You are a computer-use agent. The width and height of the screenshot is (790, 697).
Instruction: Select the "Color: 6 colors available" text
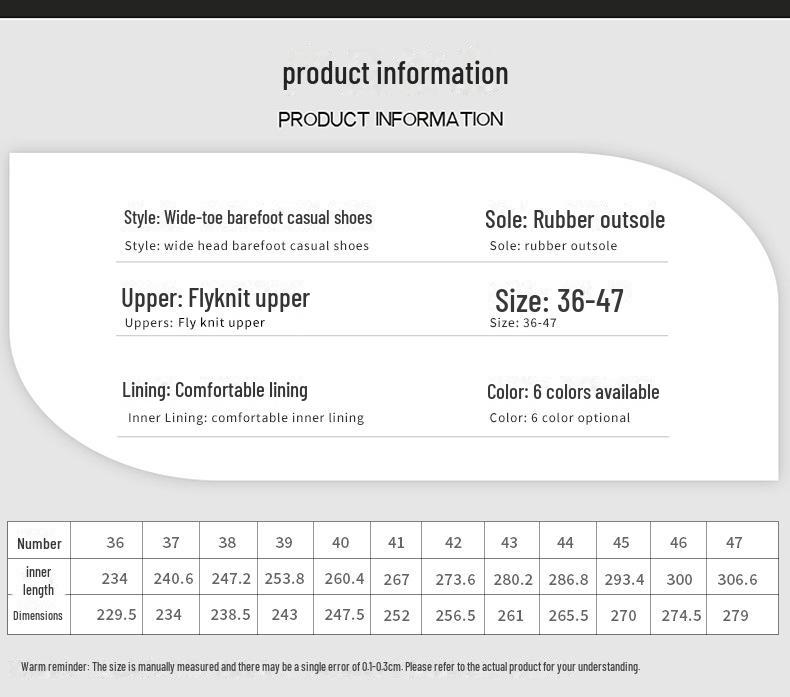point(573,392)
